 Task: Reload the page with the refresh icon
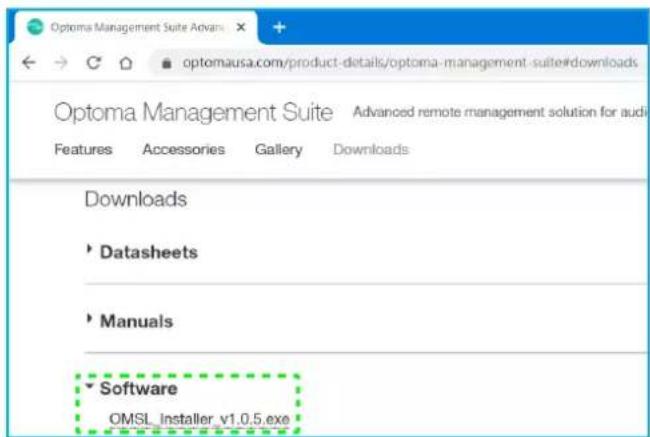point(94,63)
